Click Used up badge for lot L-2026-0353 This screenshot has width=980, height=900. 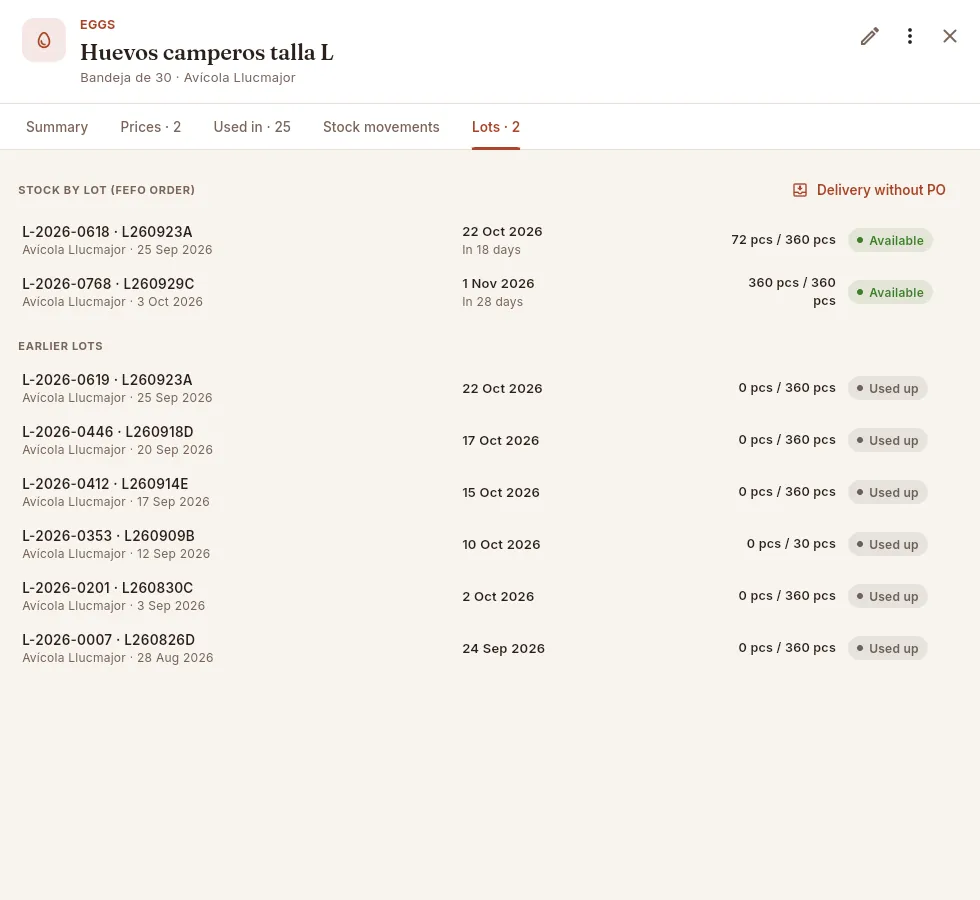tap(888, 544)
